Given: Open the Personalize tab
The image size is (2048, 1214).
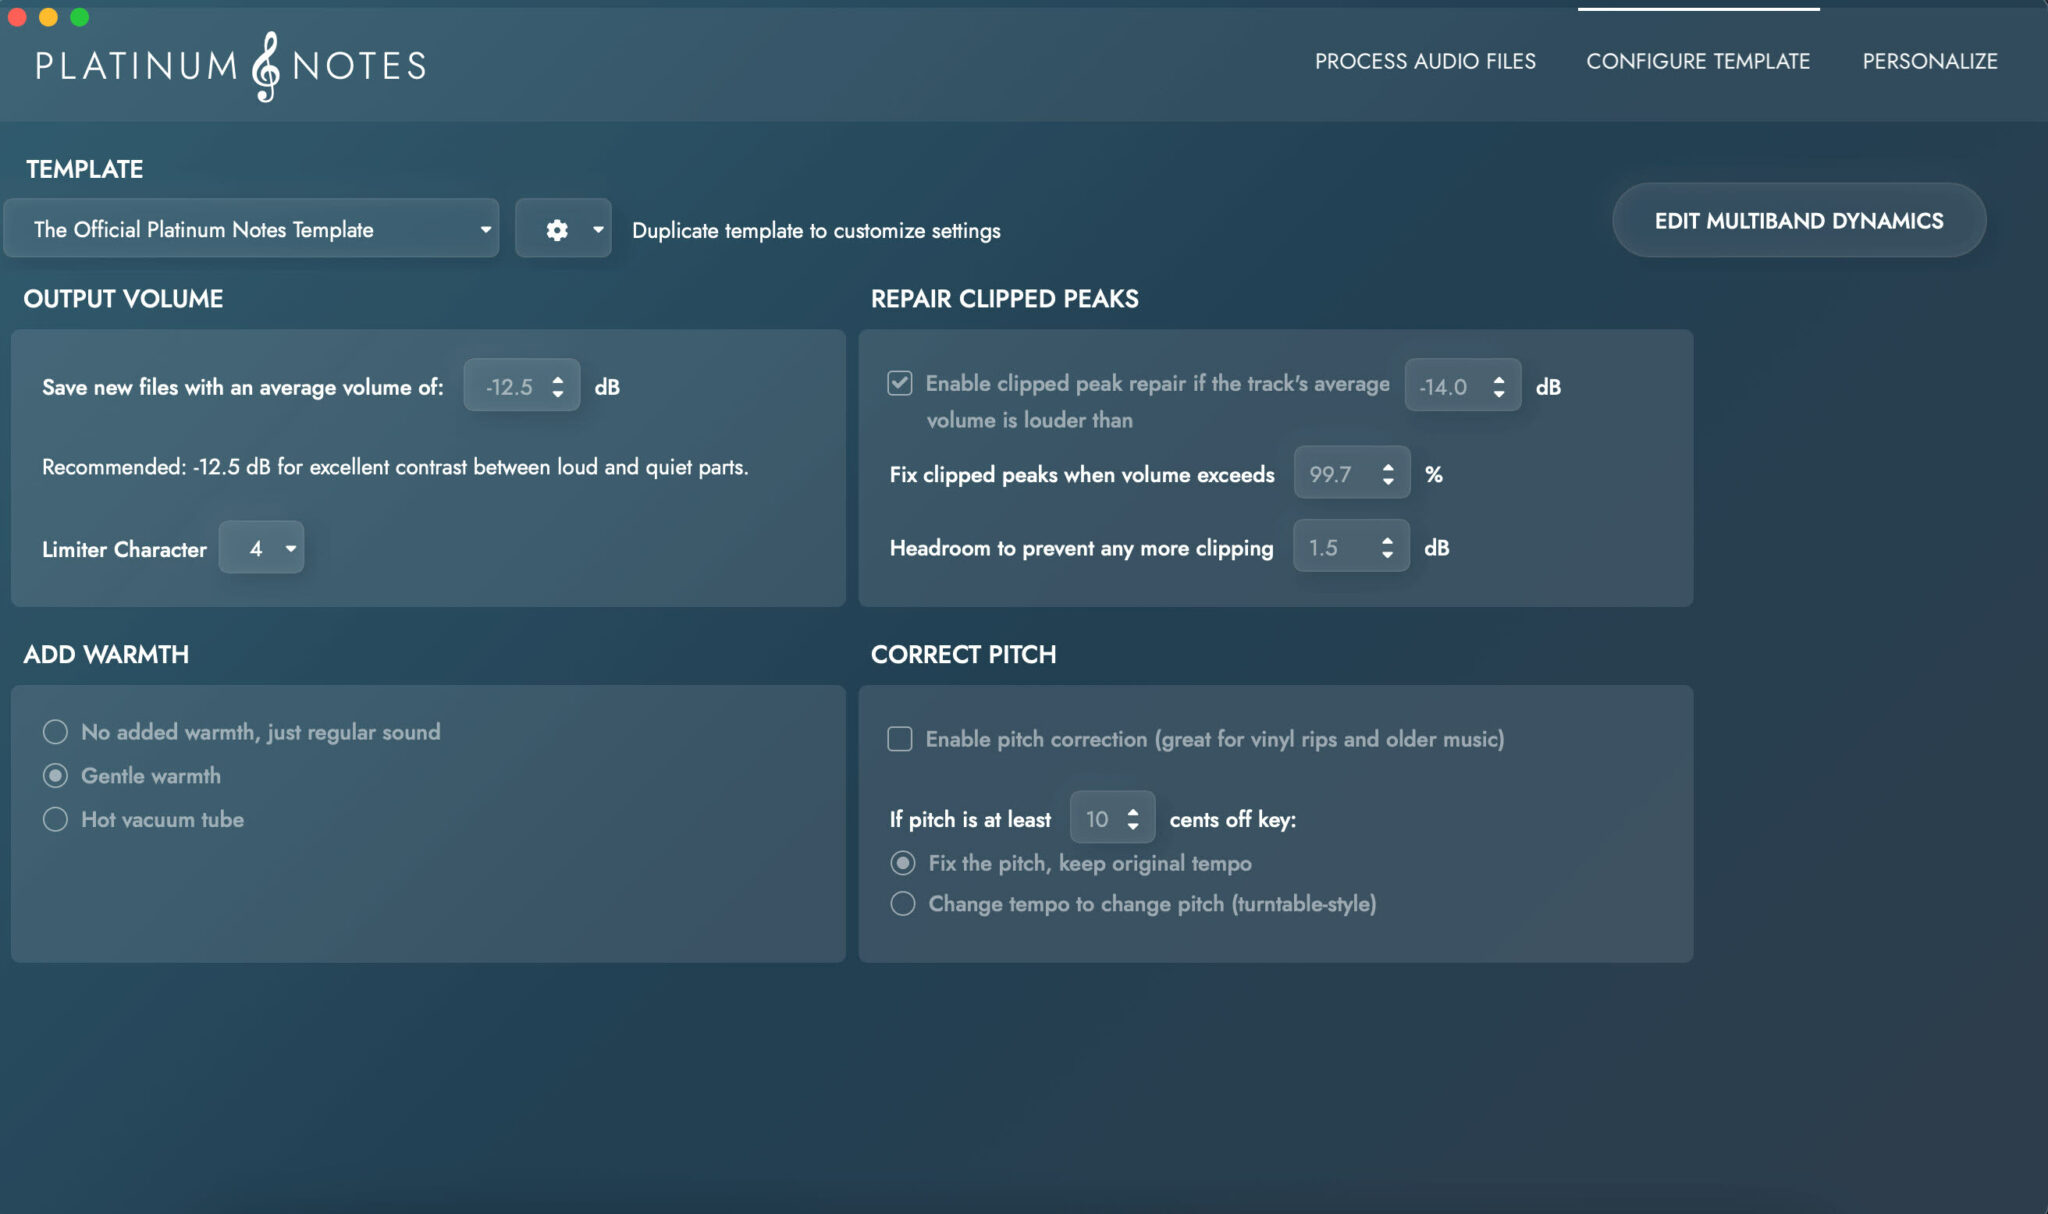Looking at the screenshot, I should 1929,61.
